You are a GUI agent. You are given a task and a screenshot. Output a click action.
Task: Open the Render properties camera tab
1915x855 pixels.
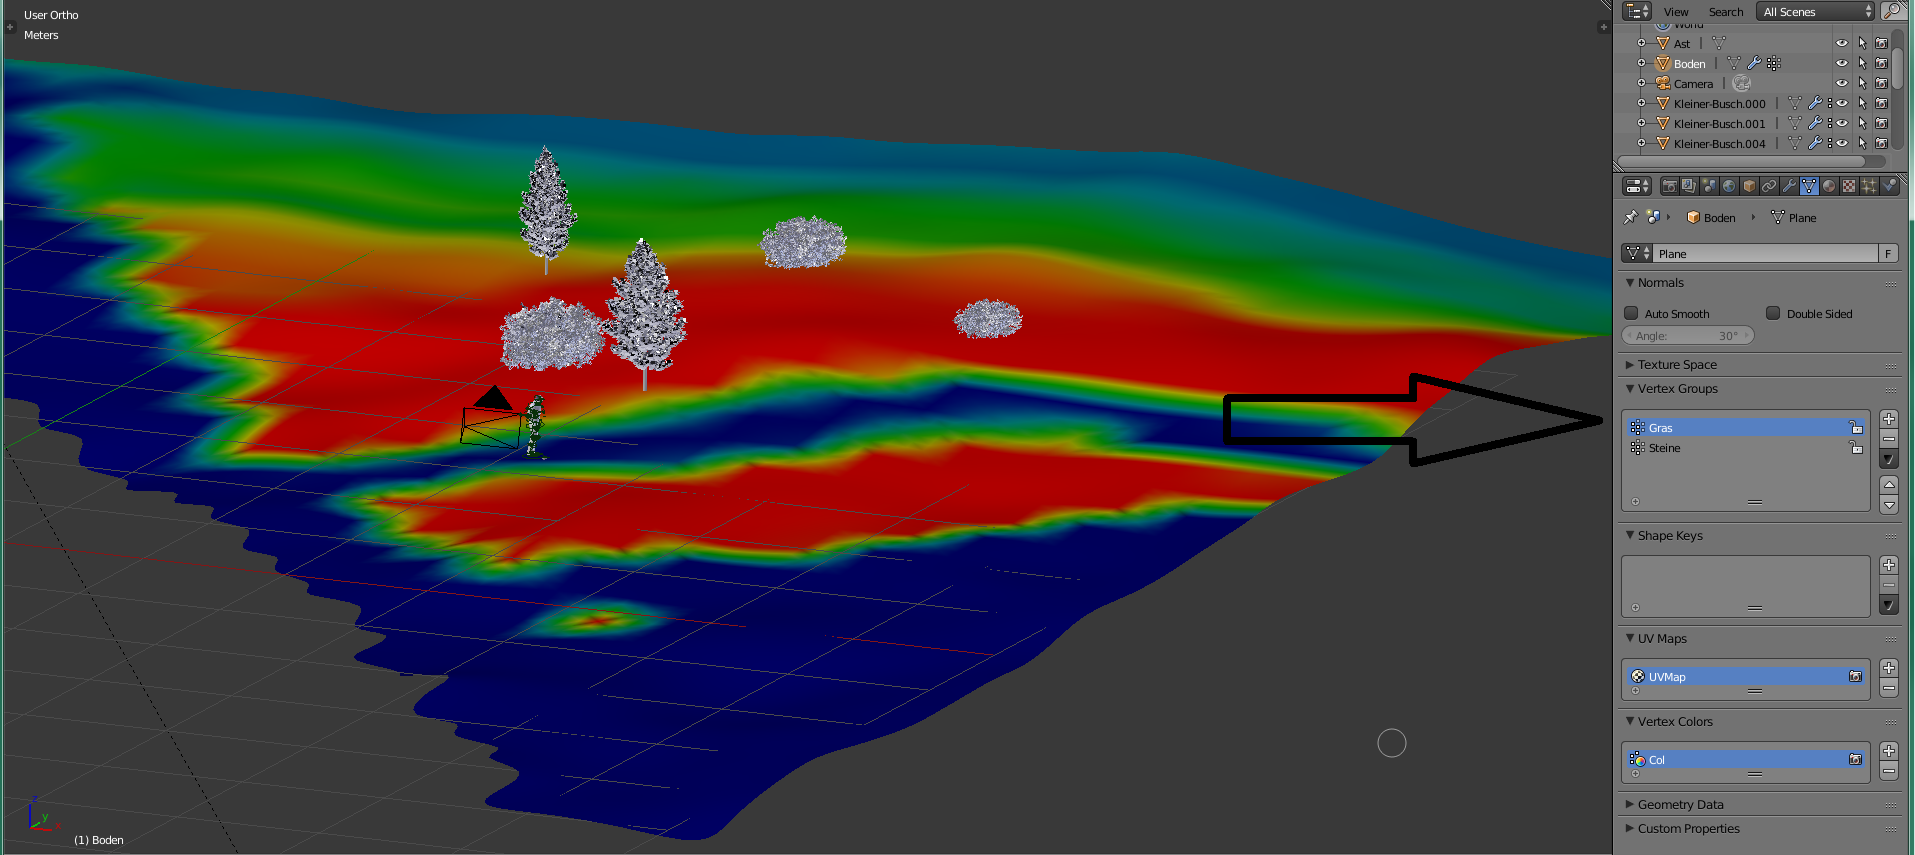1669,186
